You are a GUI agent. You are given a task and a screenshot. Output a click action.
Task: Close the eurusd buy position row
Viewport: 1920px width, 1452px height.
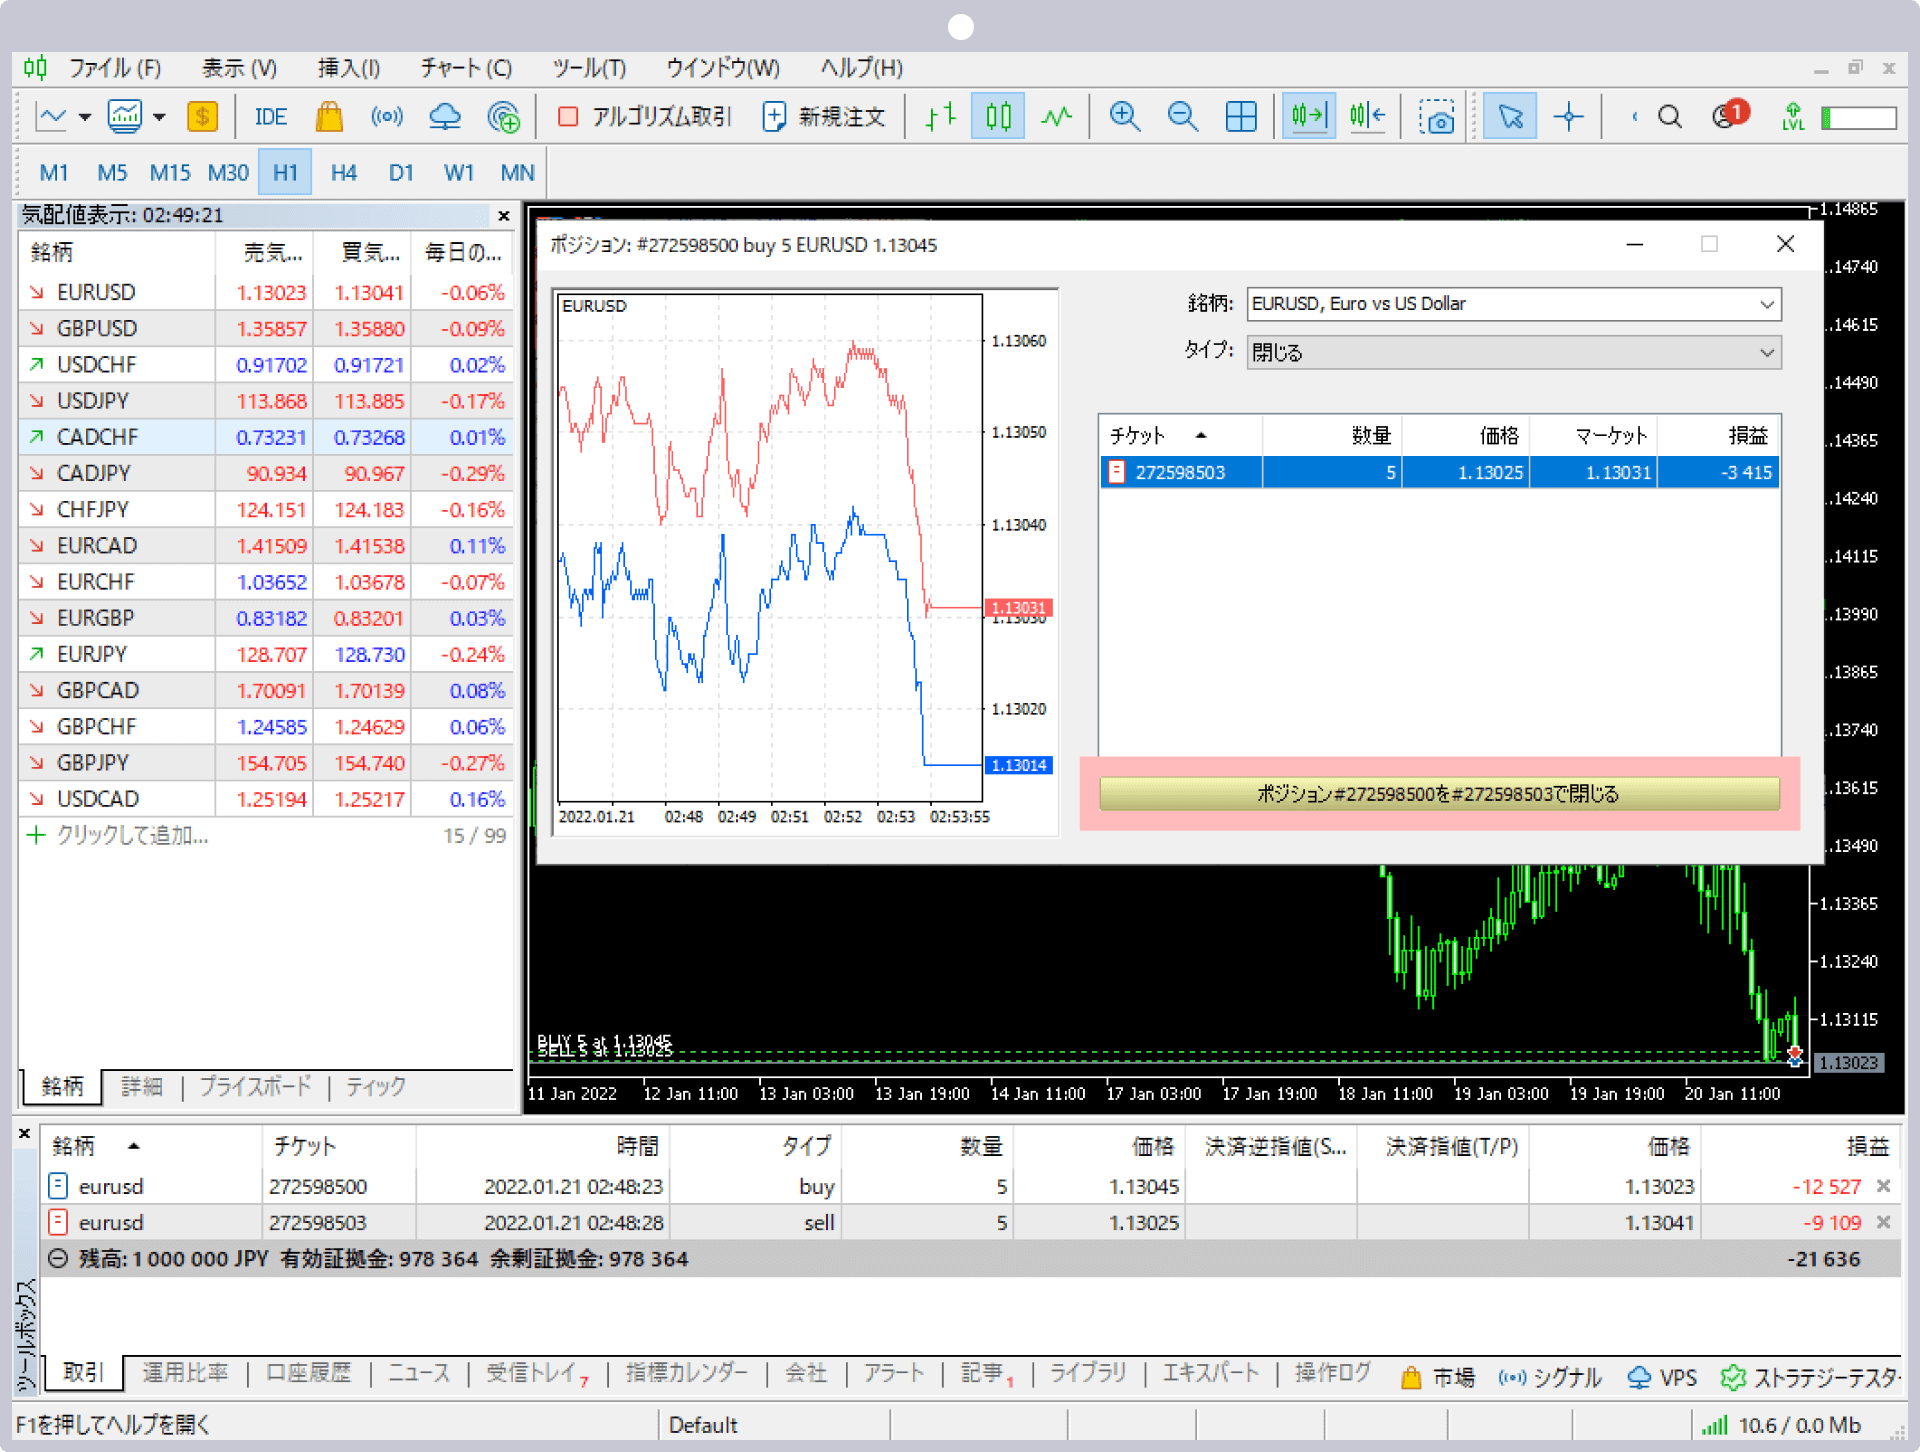(x=1884, y=1187)
